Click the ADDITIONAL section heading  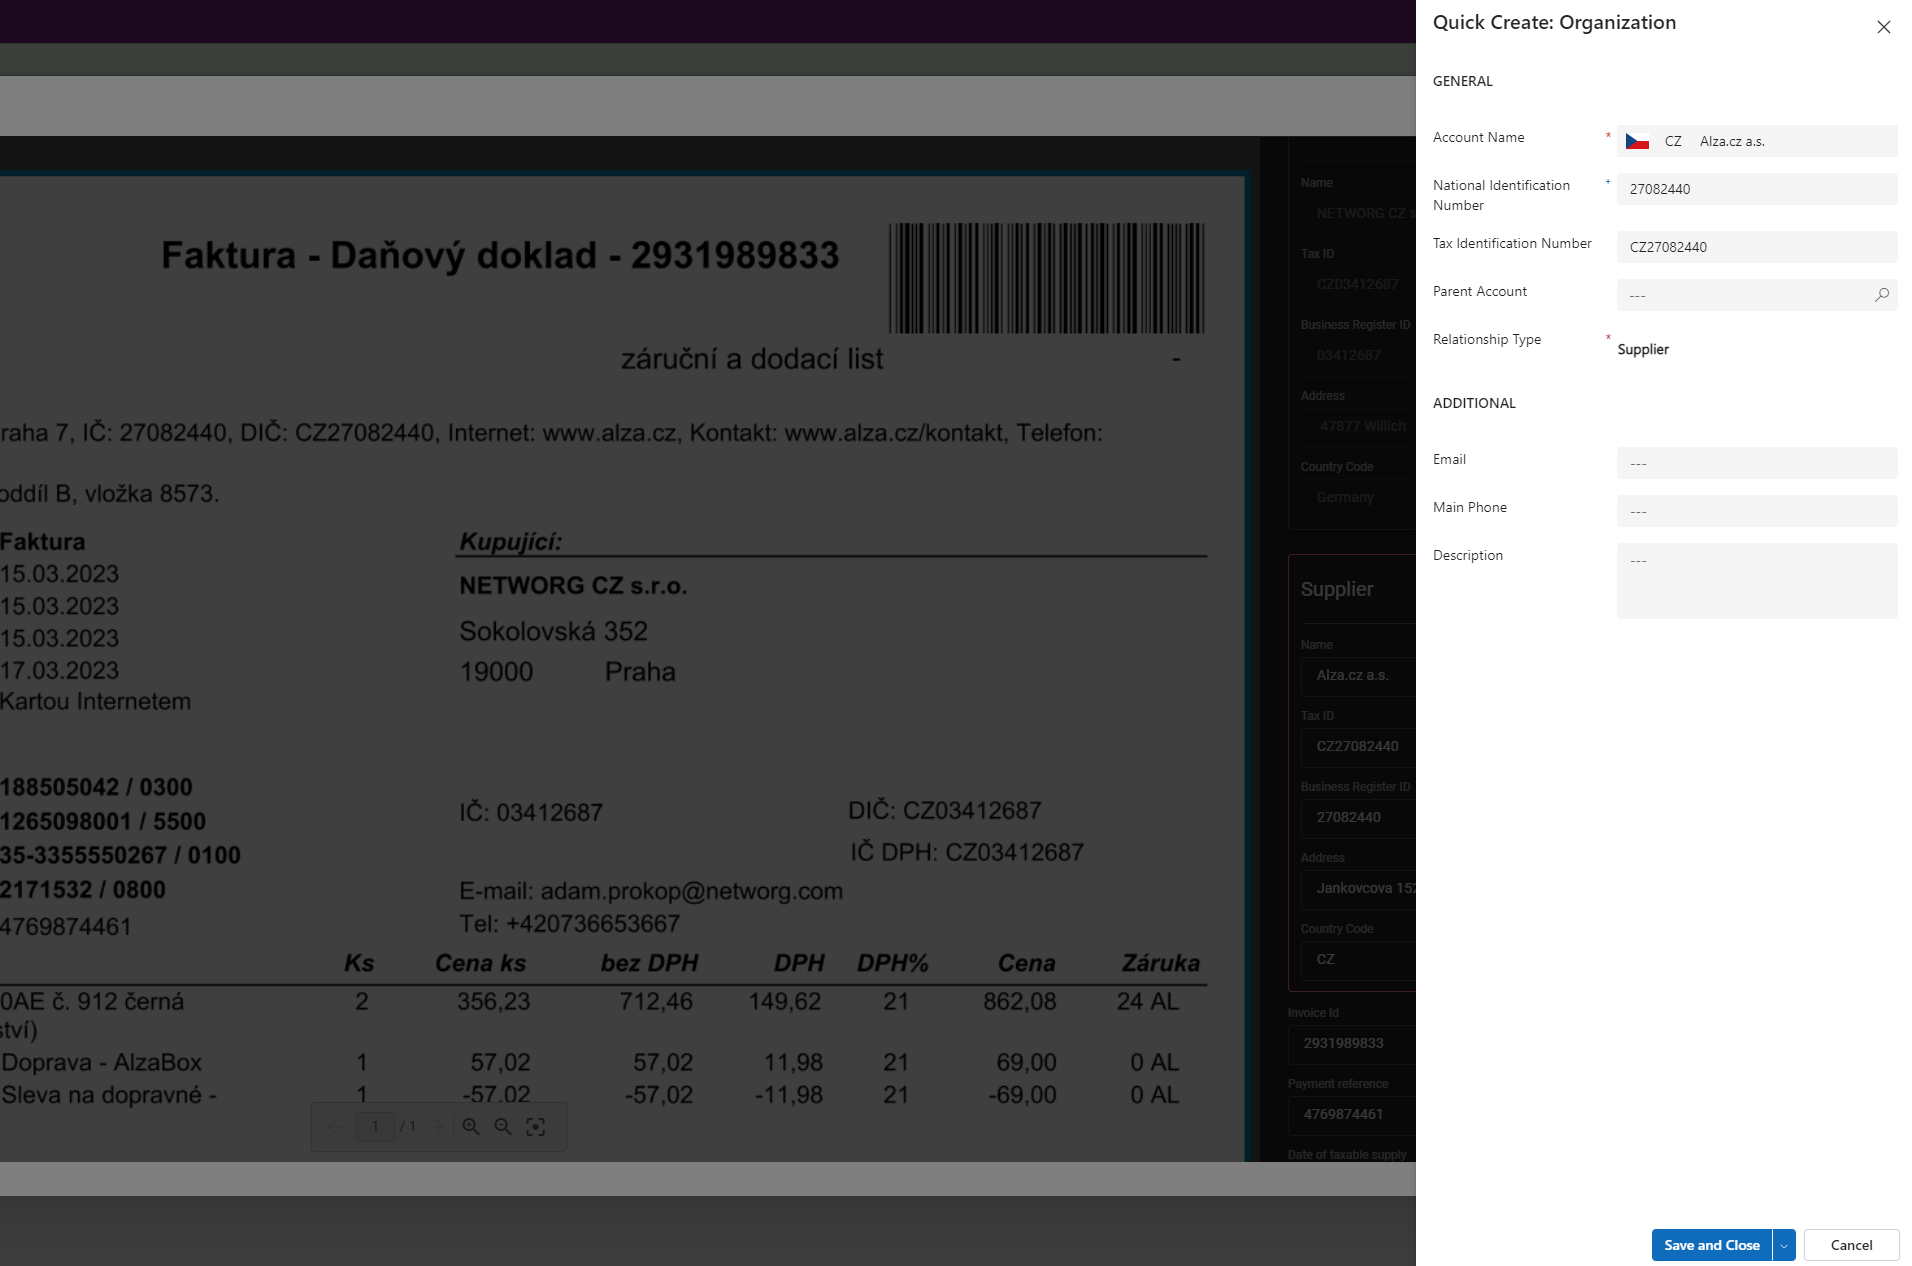coord(1474,403)
